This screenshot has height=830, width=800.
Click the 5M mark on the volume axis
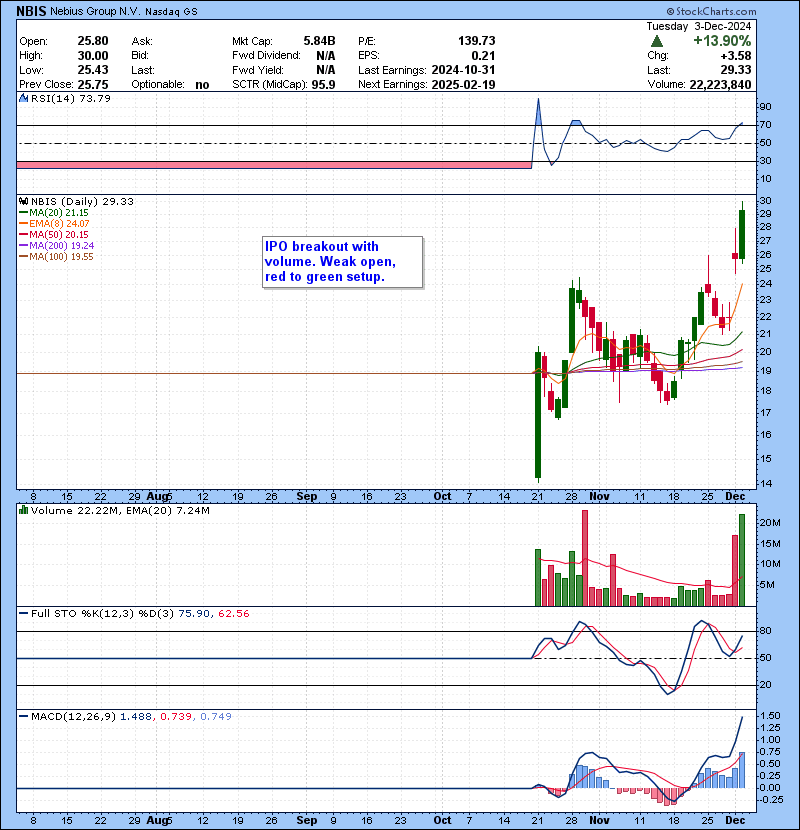(x=767, y=585)
